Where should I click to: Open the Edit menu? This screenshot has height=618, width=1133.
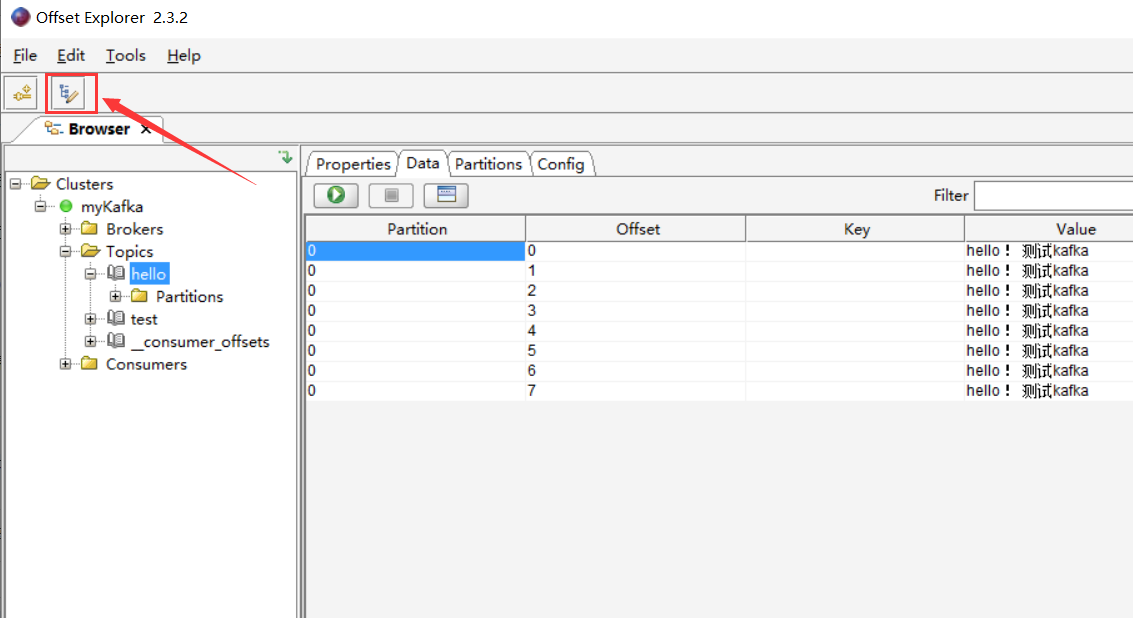coord(71,56)
